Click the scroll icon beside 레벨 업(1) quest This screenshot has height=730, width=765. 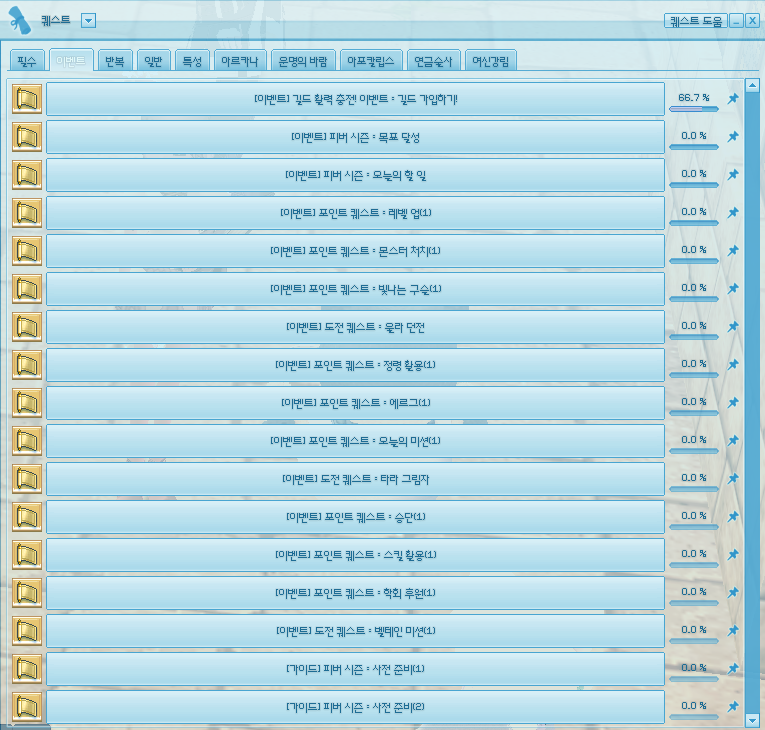coord(27,213)
